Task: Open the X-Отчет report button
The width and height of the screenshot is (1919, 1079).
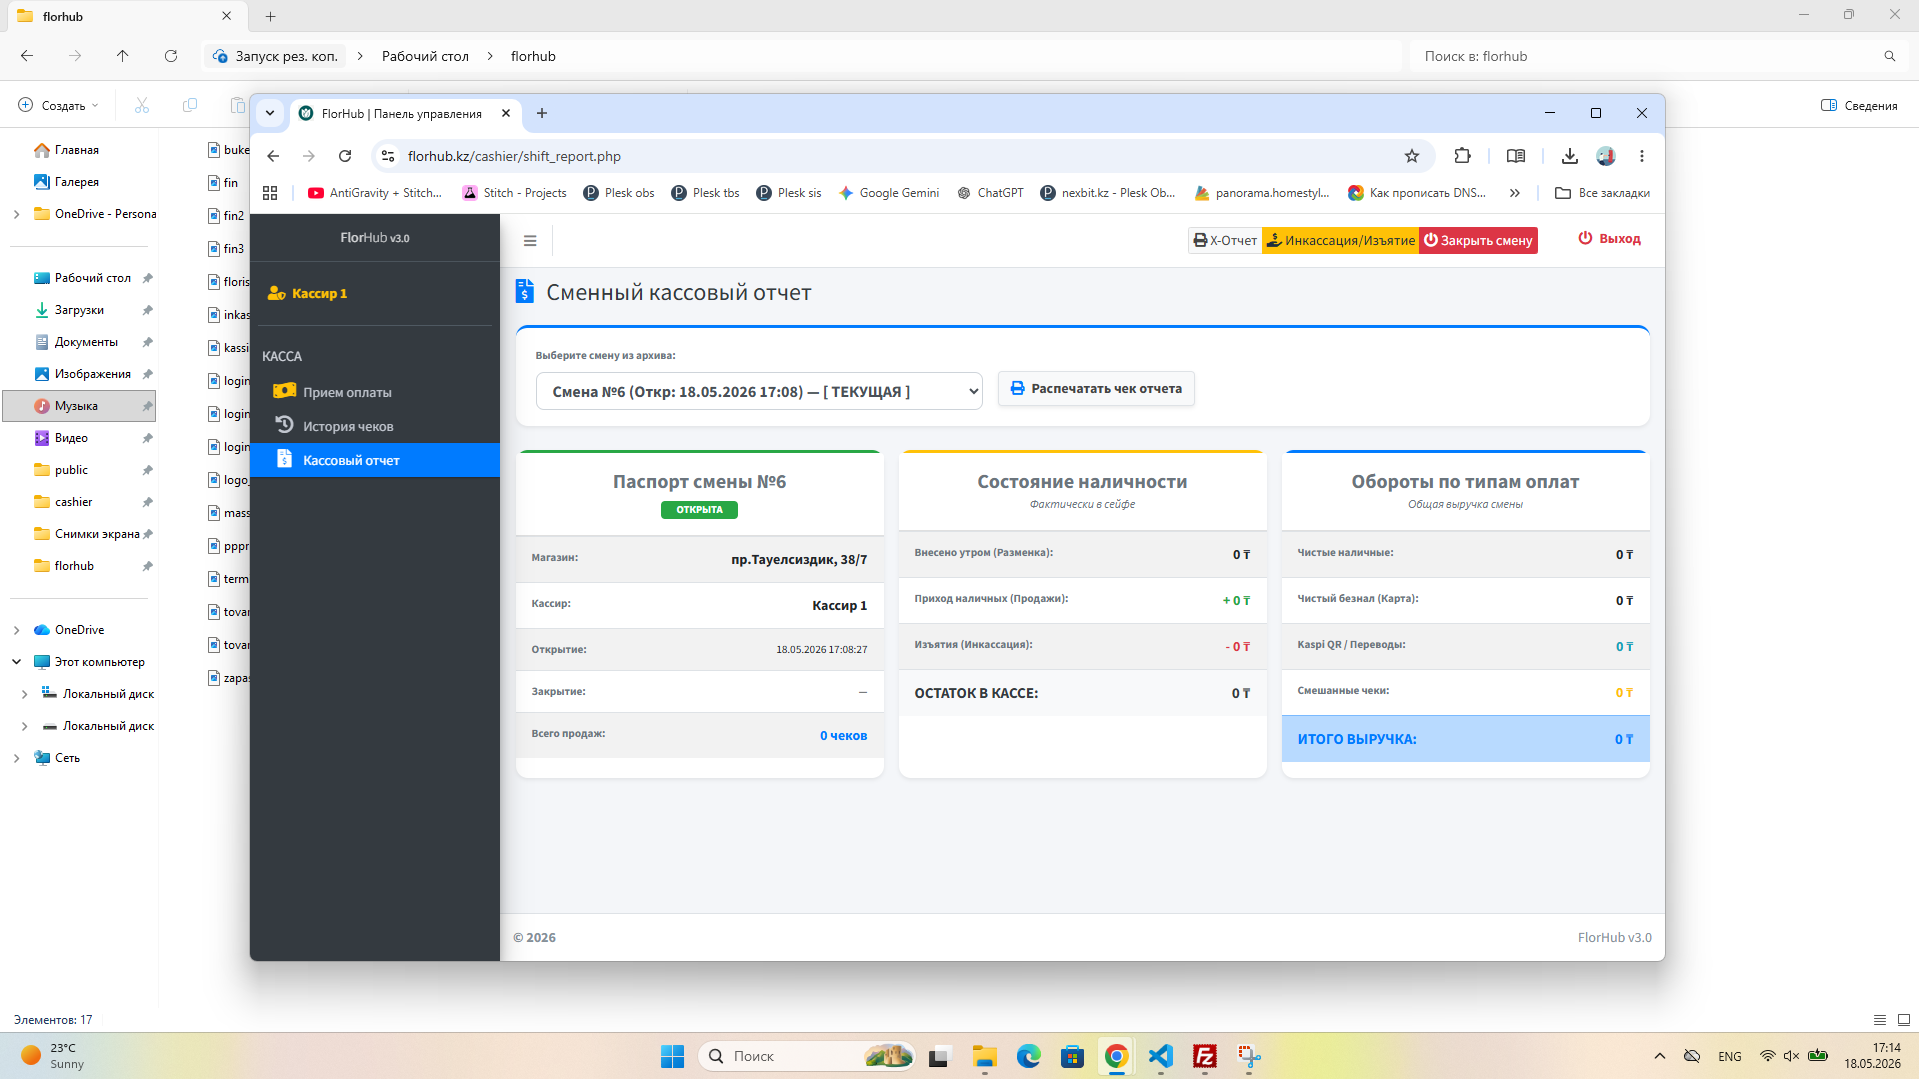Action: (x=1225, y=240)
